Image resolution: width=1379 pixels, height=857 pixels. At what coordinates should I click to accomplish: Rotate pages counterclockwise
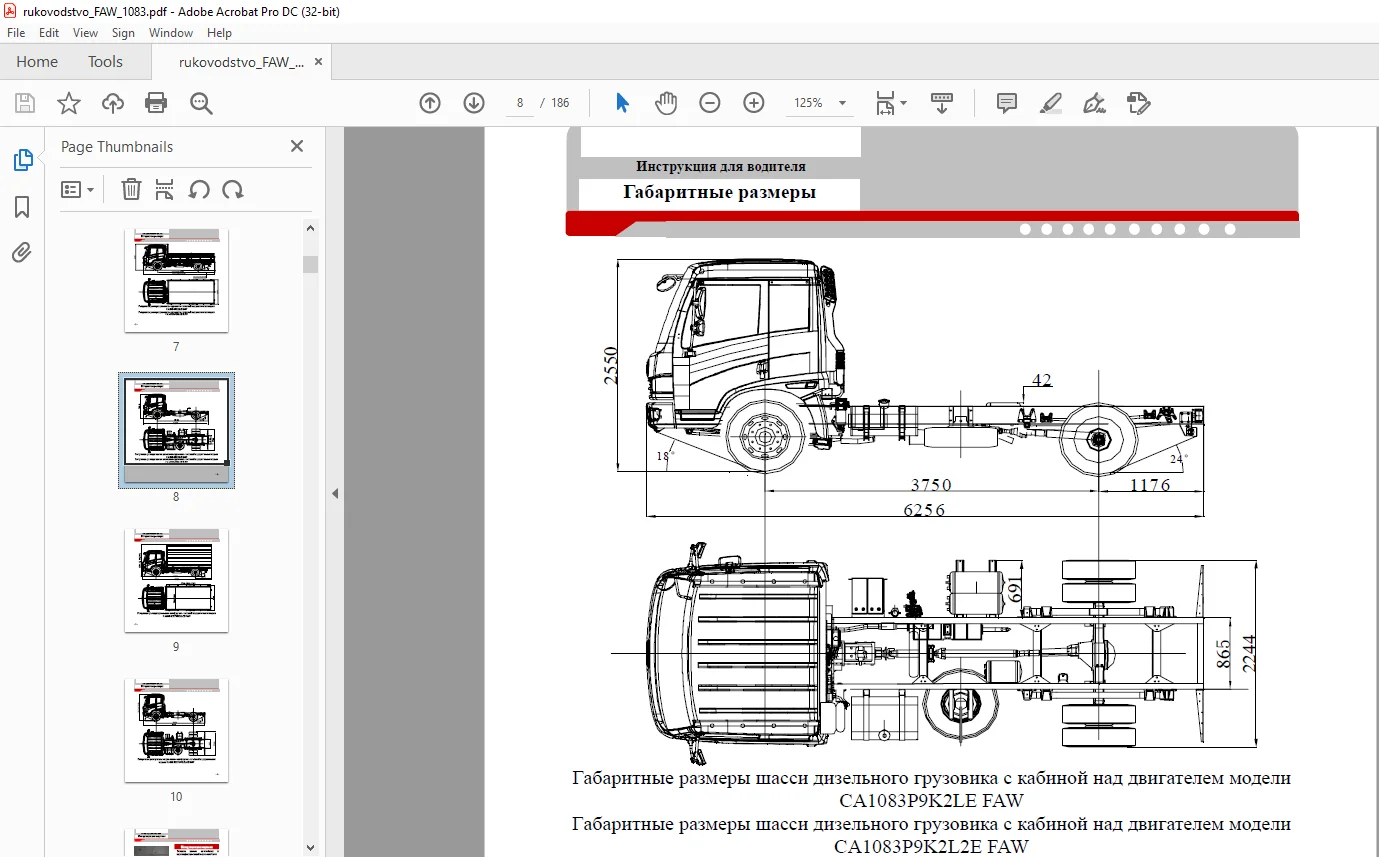point(199,189)
